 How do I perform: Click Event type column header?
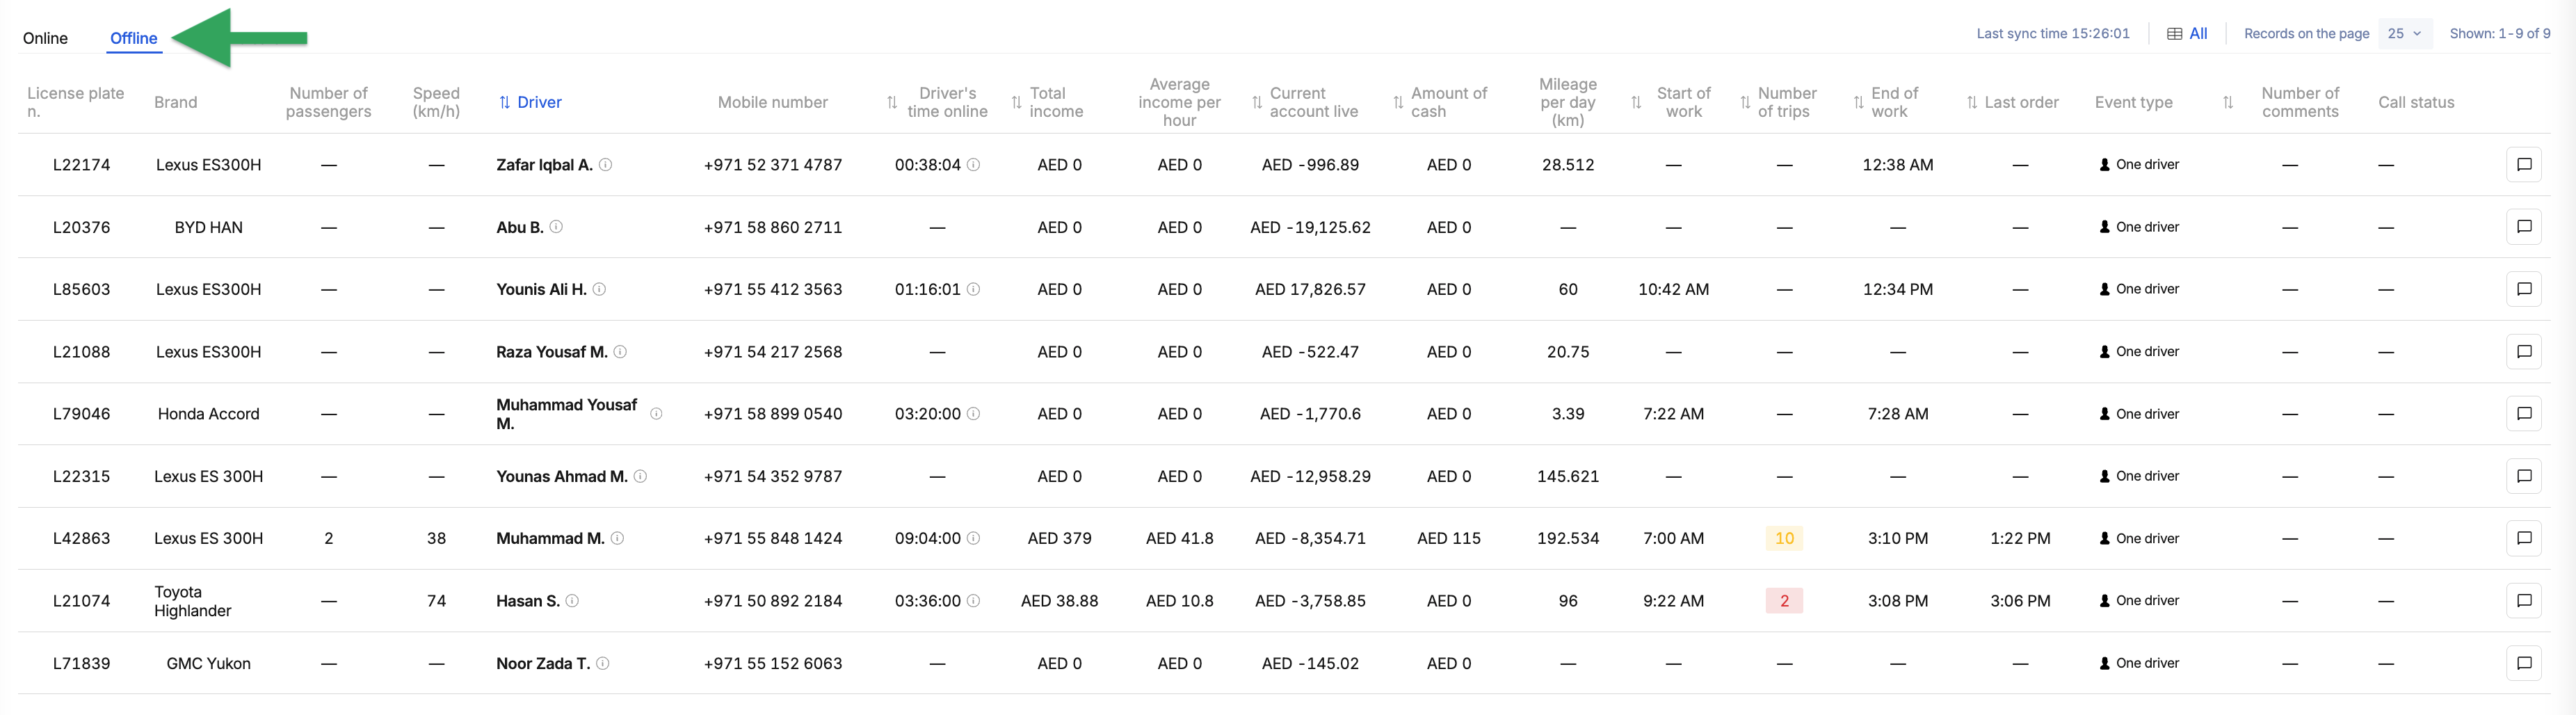(2133, 102)
